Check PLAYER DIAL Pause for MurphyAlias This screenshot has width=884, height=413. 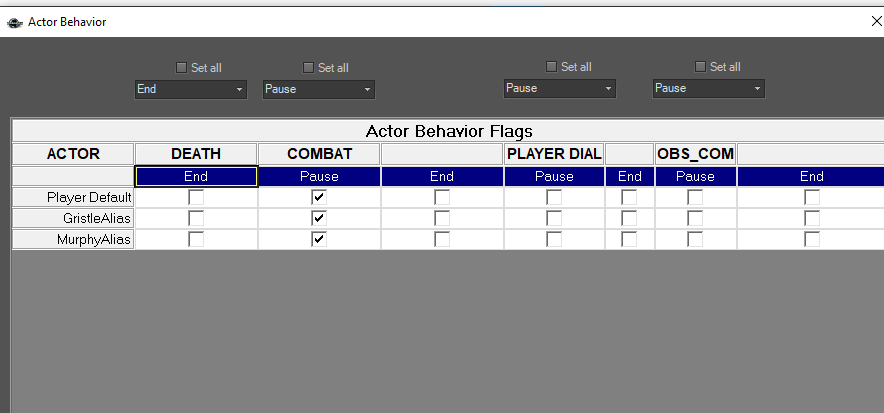(554, 239)
